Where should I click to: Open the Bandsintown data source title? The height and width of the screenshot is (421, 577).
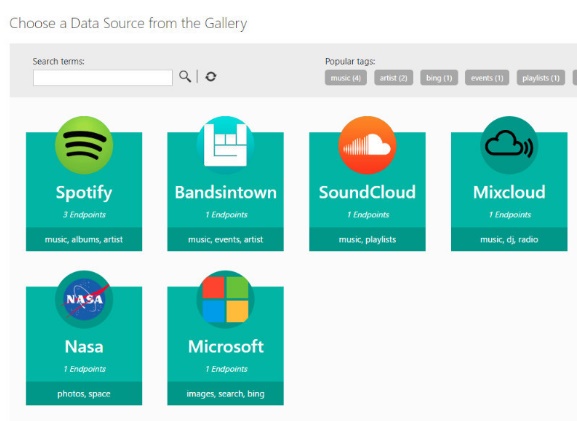226,192
